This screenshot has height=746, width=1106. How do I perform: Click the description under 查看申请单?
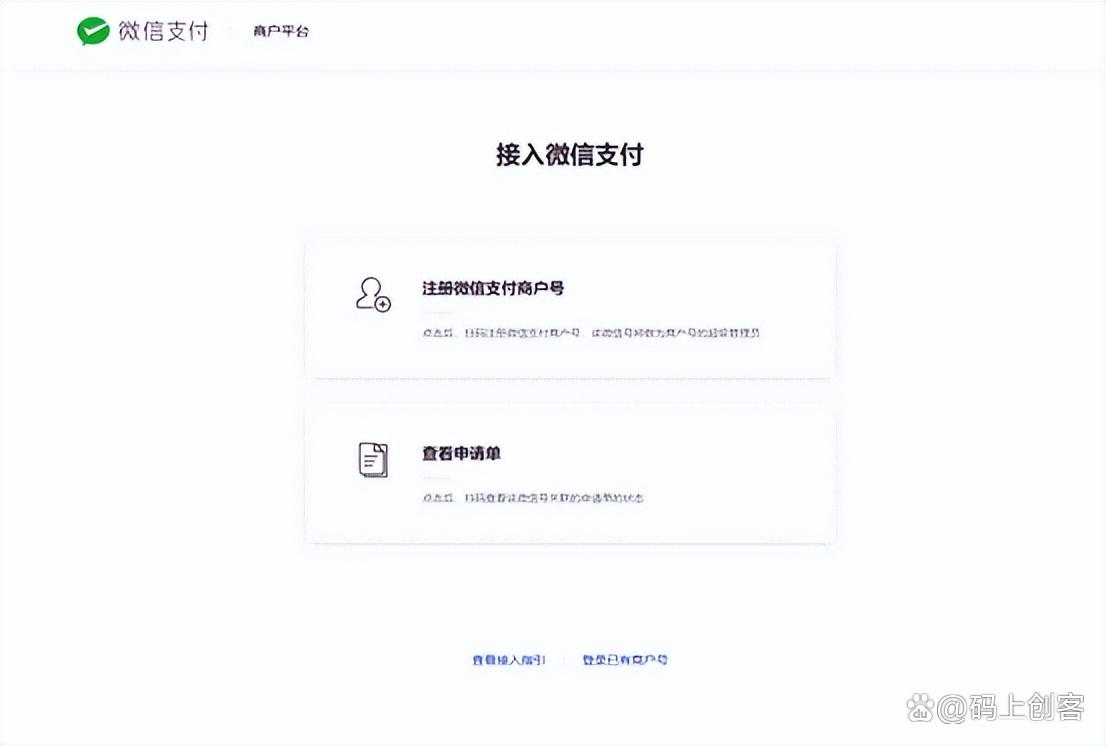click(x=533, y=498)
